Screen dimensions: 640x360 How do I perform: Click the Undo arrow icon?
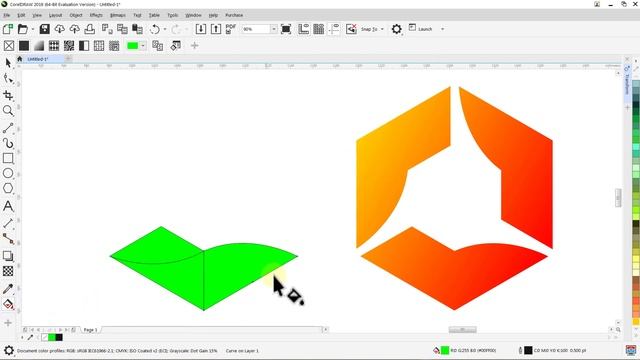(155, 29)
